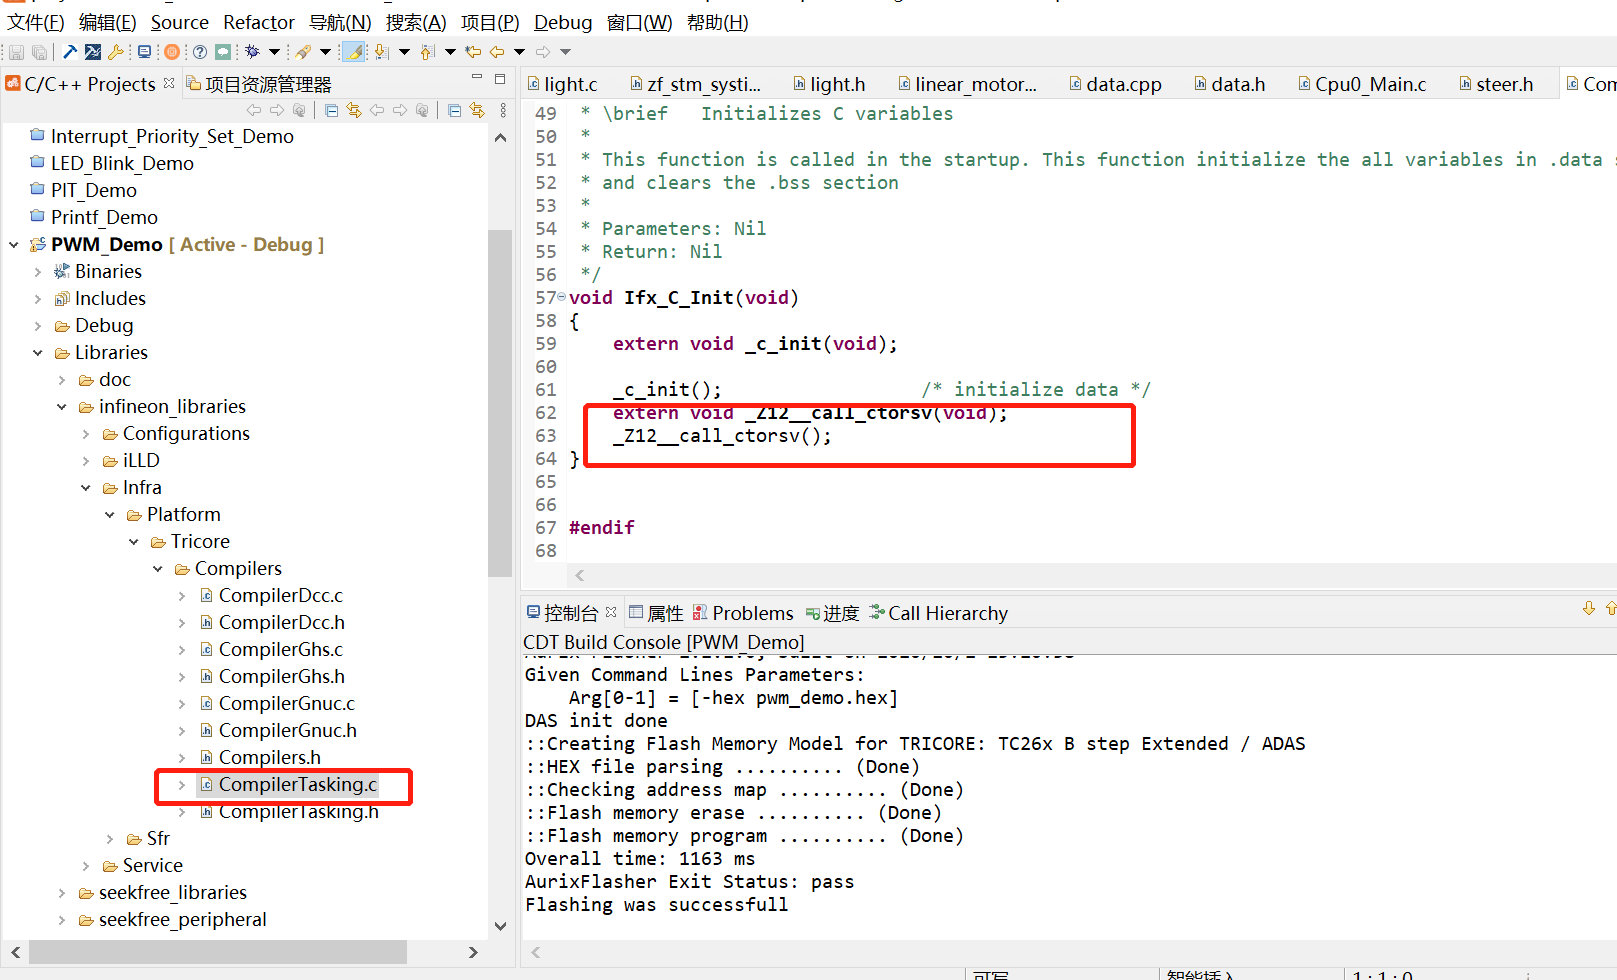The height and width of the screenshot is (980, 1617).
Task: Close the 控制台 console view tab
Action: point(611,612)
